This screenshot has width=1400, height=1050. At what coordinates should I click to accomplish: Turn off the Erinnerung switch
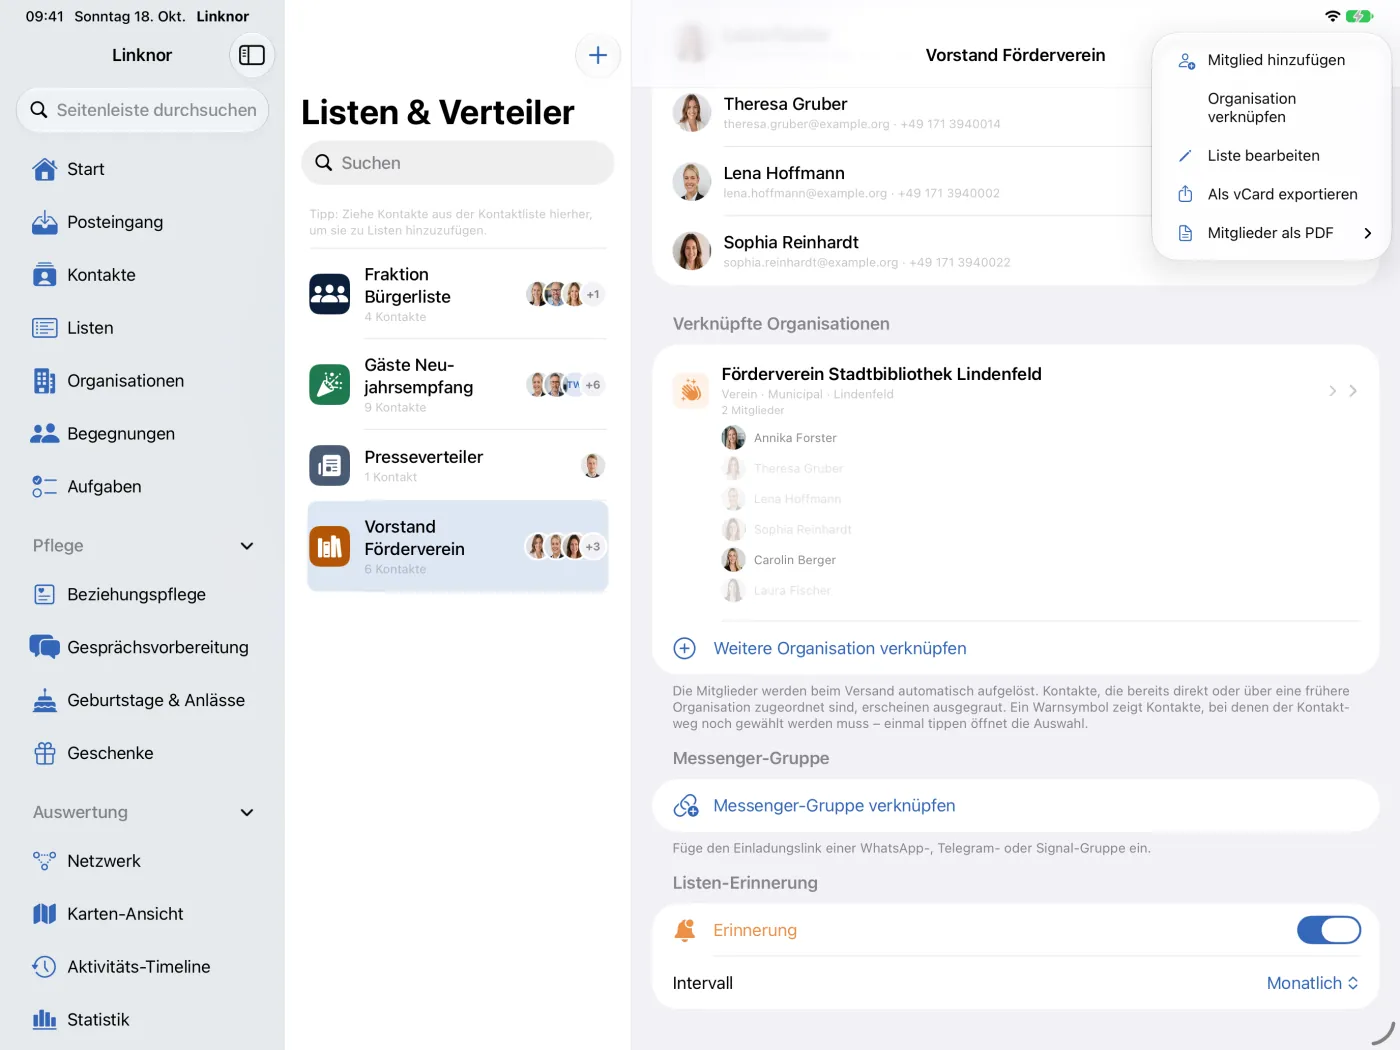coord(1329,930)
